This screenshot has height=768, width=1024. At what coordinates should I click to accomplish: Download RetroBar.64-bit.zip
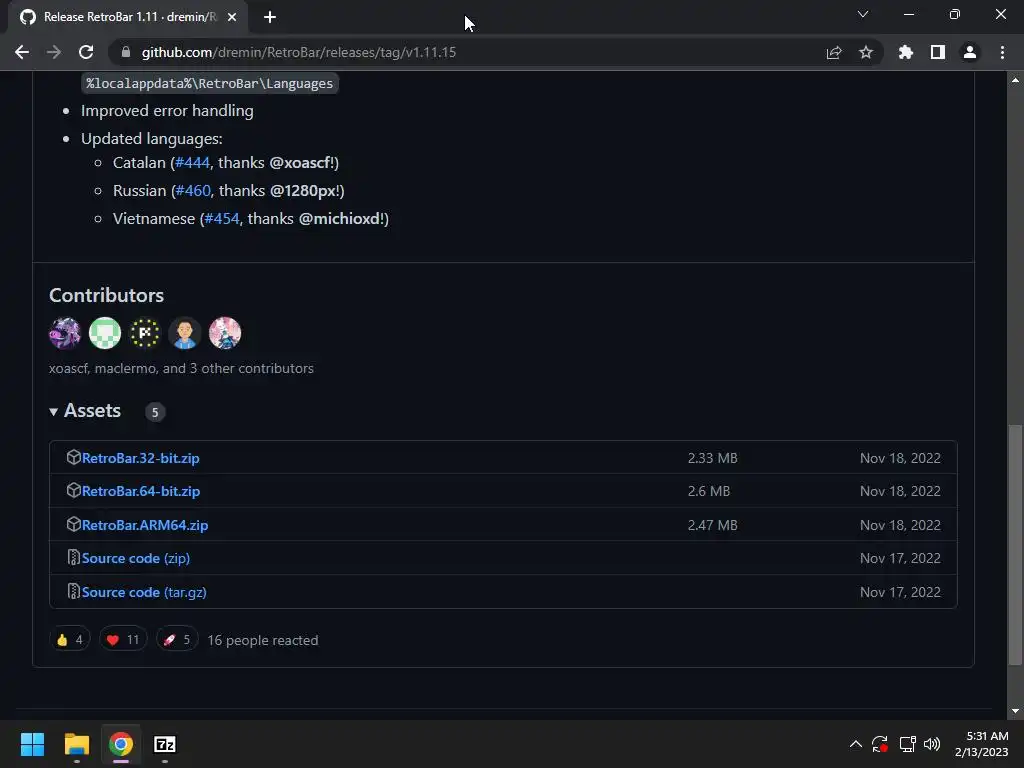pyautogui.click(x=141, y=491)
